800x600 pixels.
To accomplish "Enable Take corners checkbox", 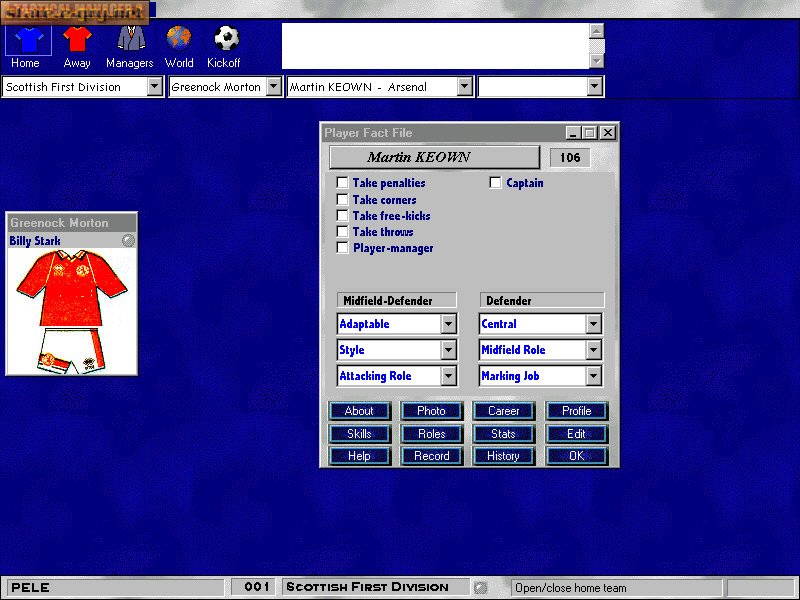I will (342, 199).
